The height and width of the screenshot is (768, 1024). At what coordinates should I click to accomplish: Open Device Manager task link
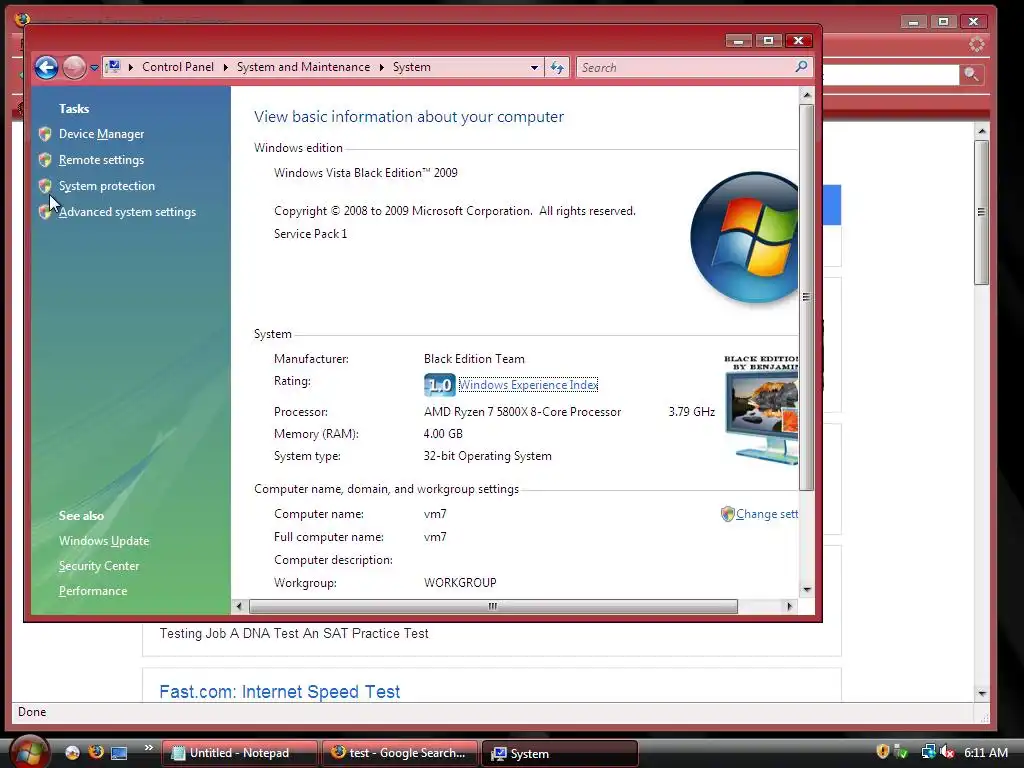(x=101, y=134)
